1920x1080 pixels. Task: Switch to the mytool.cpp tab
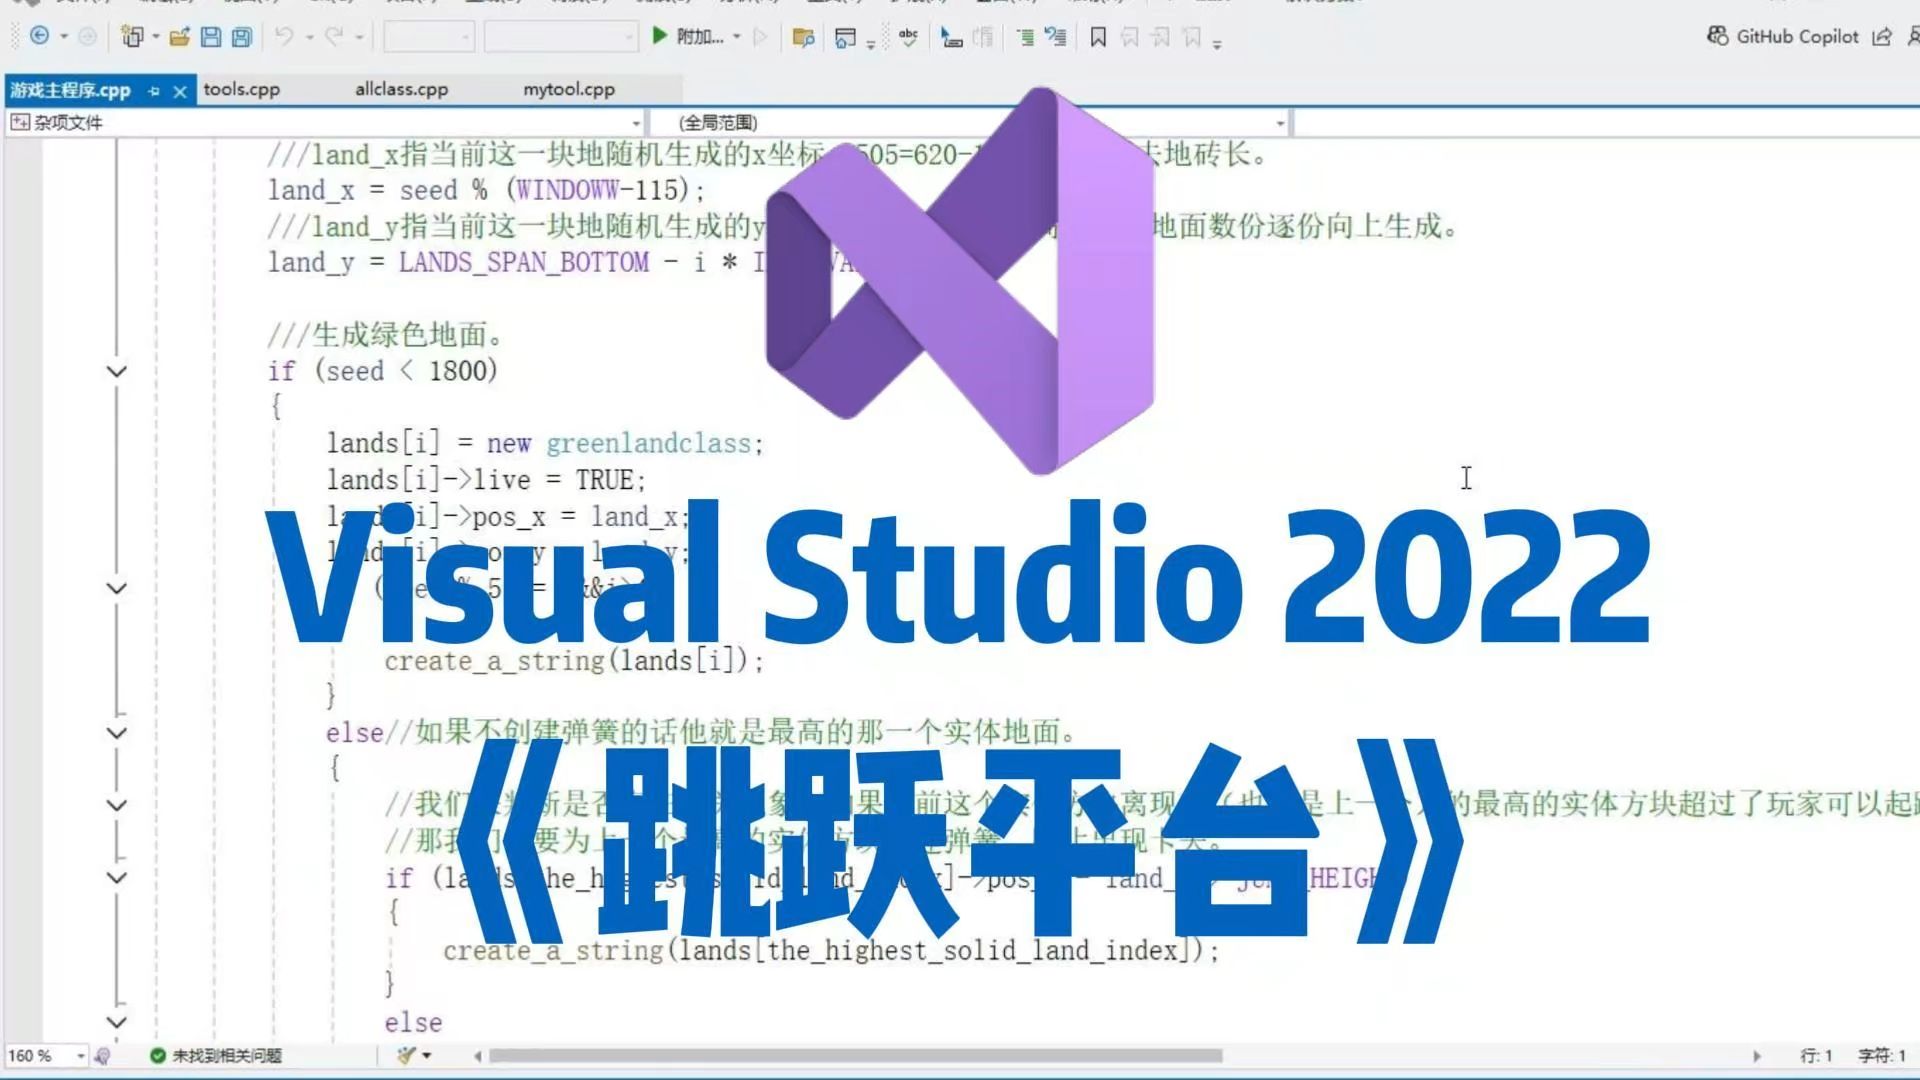(569, 89)
